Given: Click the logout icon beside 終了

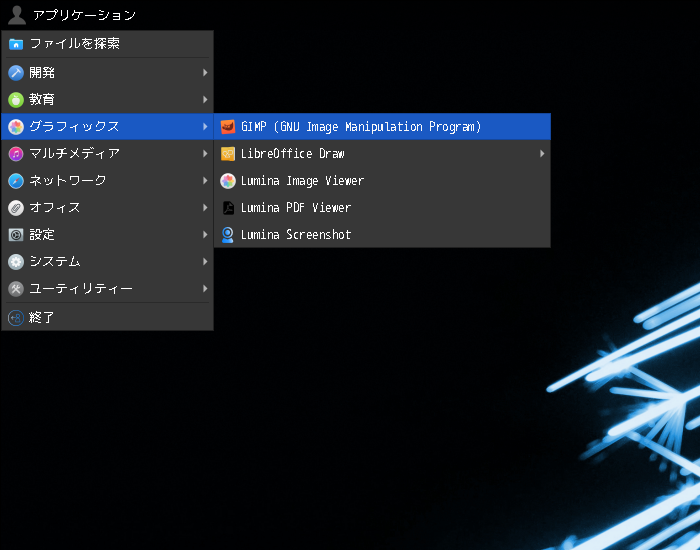Looking at the screenshot, I should (x=16, y=318).
